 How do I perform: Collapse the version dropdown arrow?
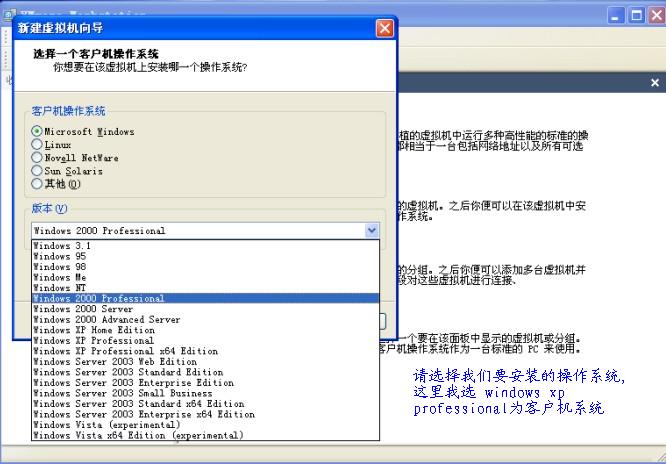[372, 230]
